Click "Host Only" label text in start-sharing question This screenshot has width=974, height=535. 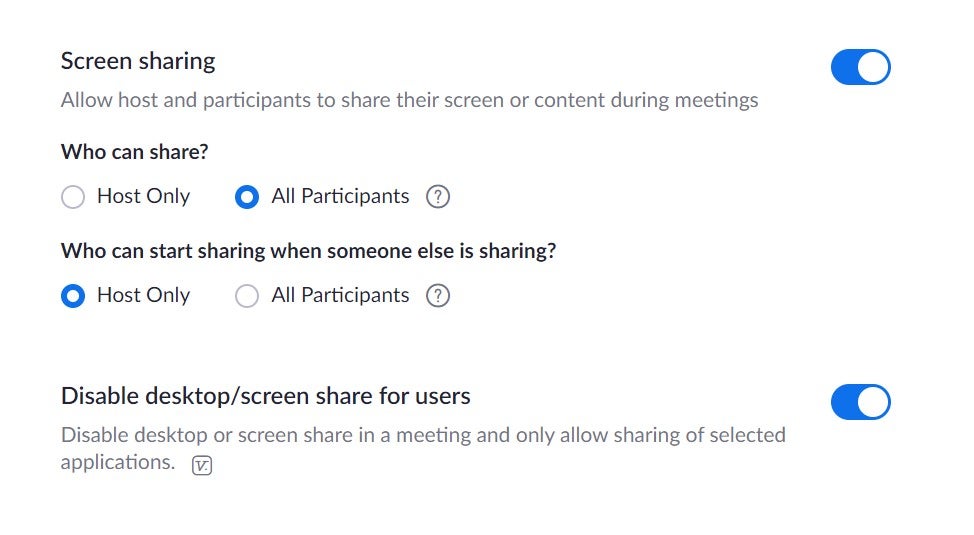tap(143, 296)
